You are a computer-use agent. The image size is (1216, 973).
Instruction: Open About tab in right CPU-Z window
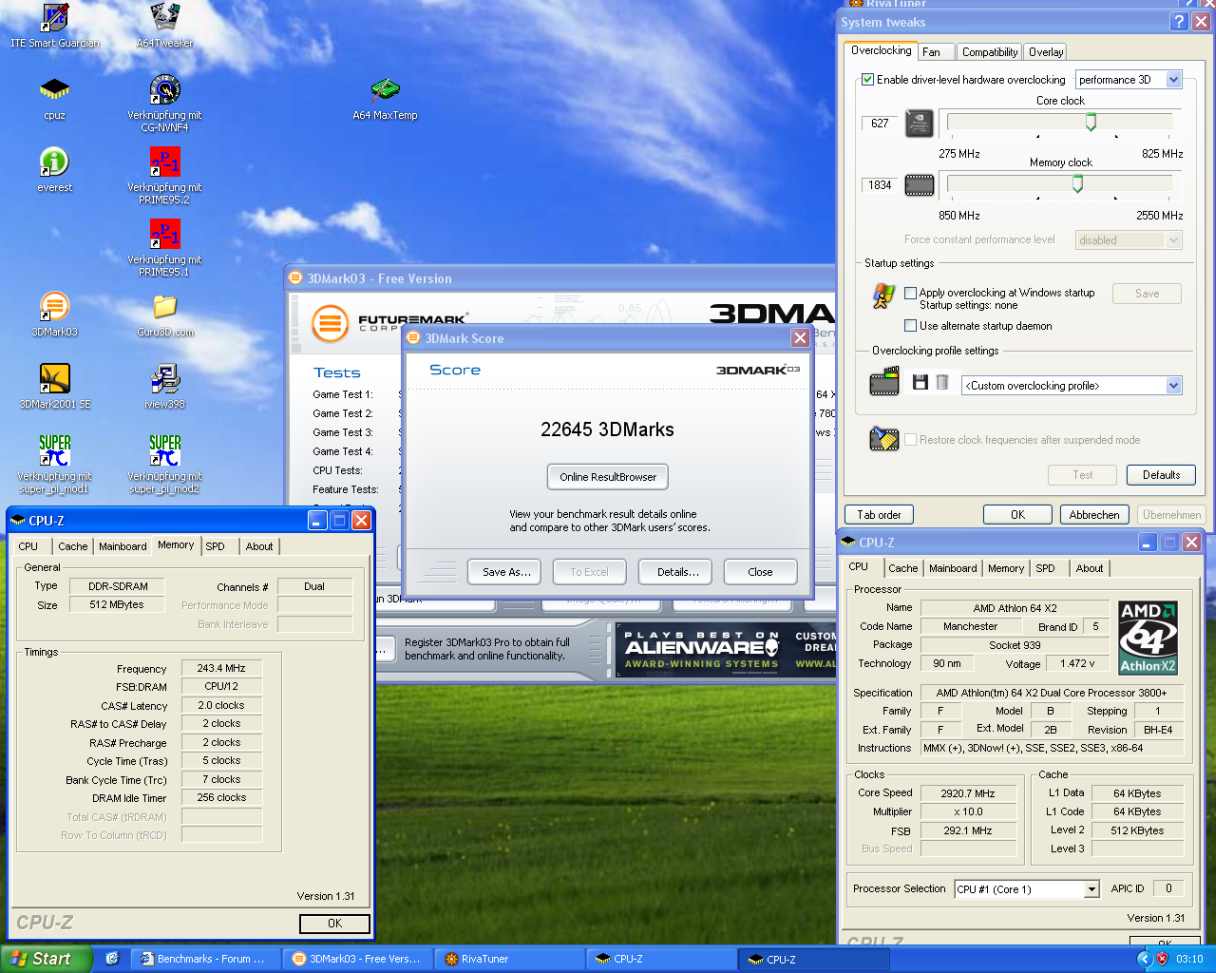[1089, 568]
